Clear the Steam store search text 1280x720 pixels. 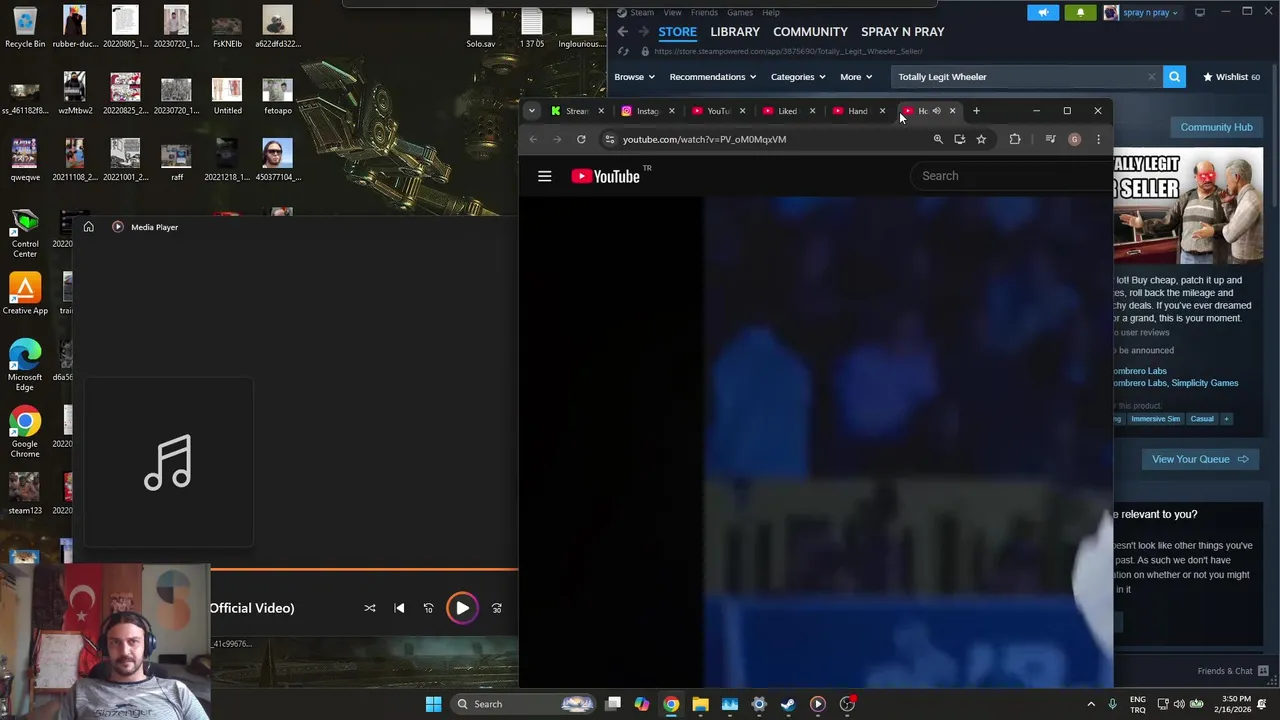coord(1152,77)
